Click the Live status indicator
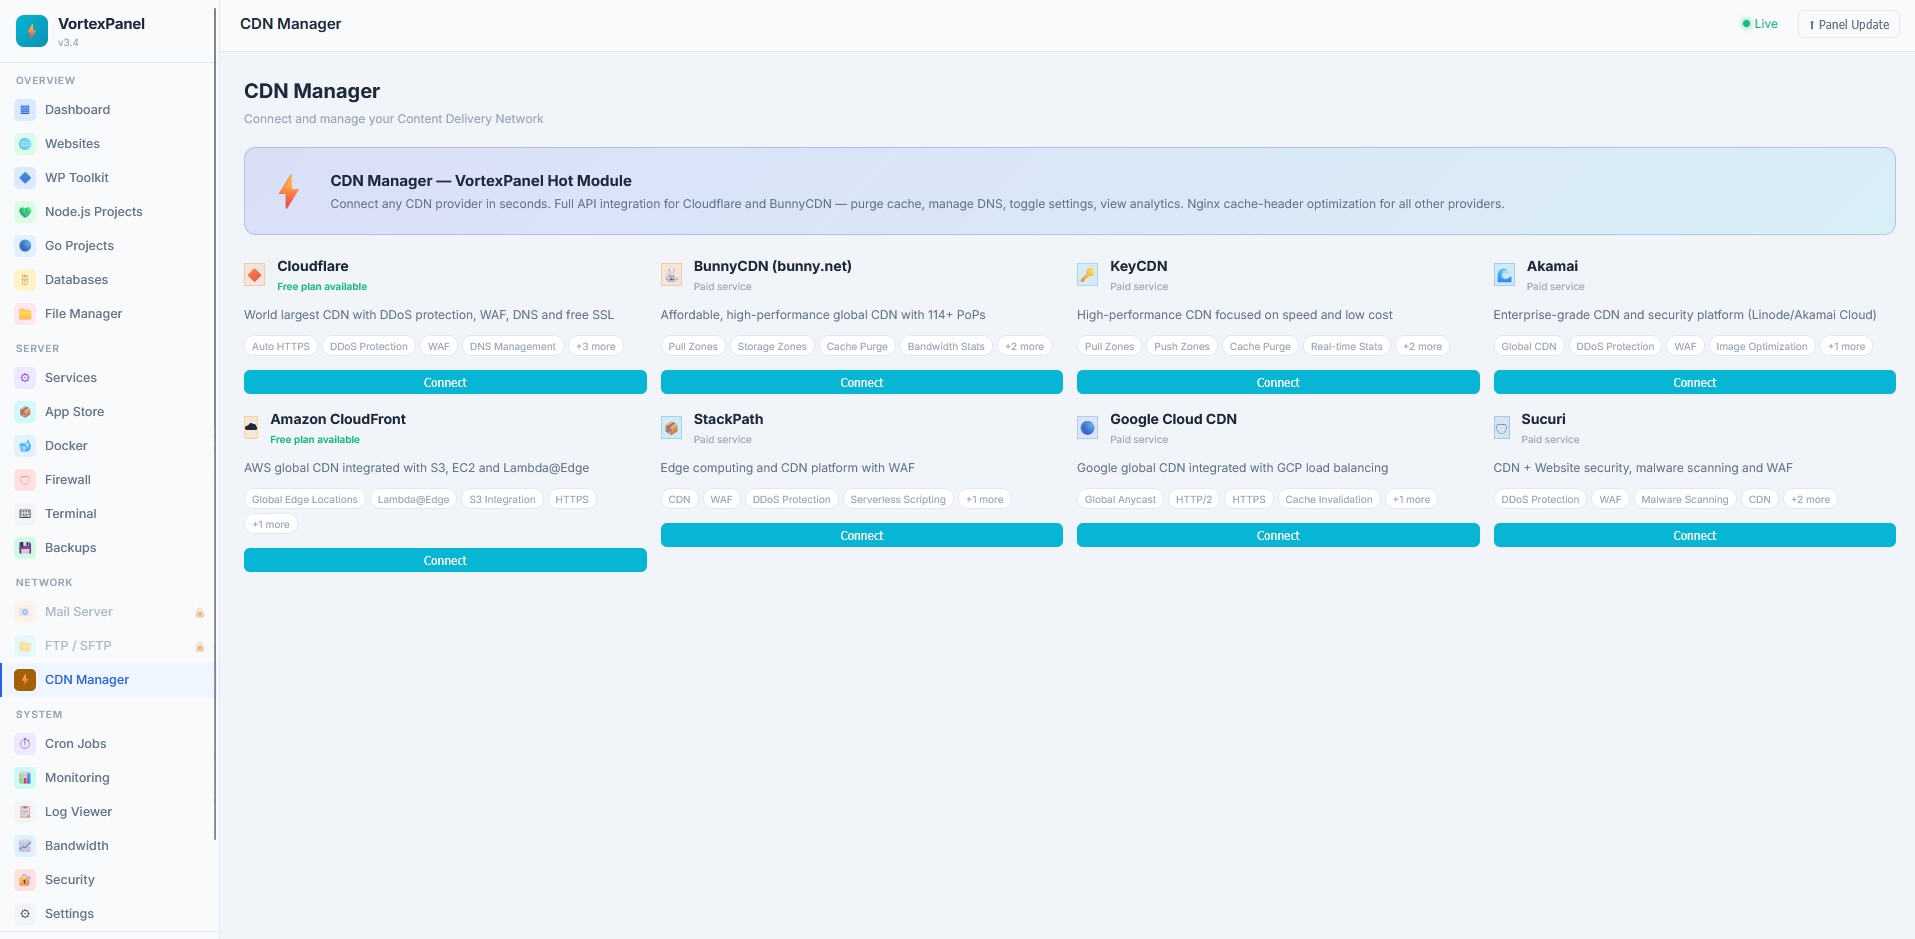The width and height of the screenshot is (1915, 939). [1760, 25]
